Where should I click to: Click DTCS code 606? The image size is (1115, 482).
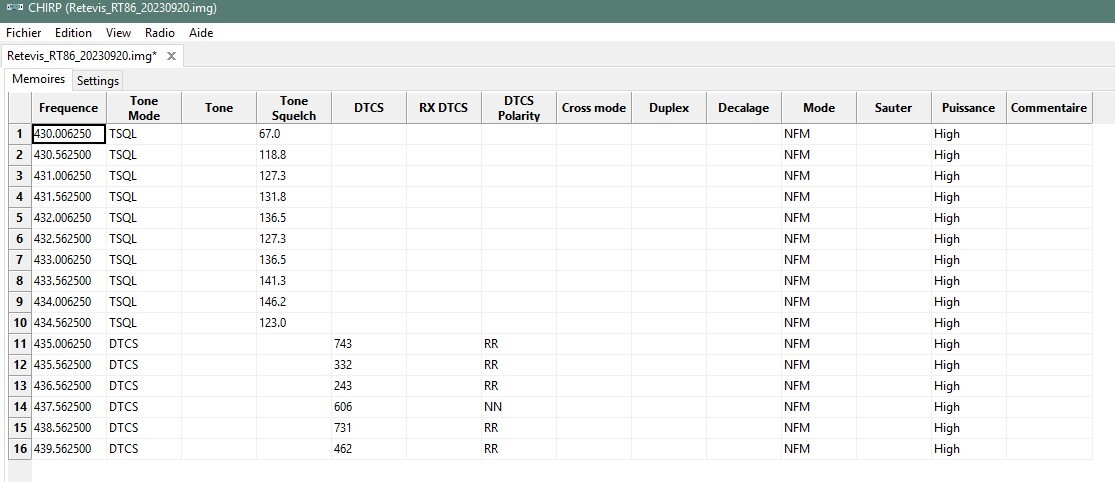tap(369, 407)
